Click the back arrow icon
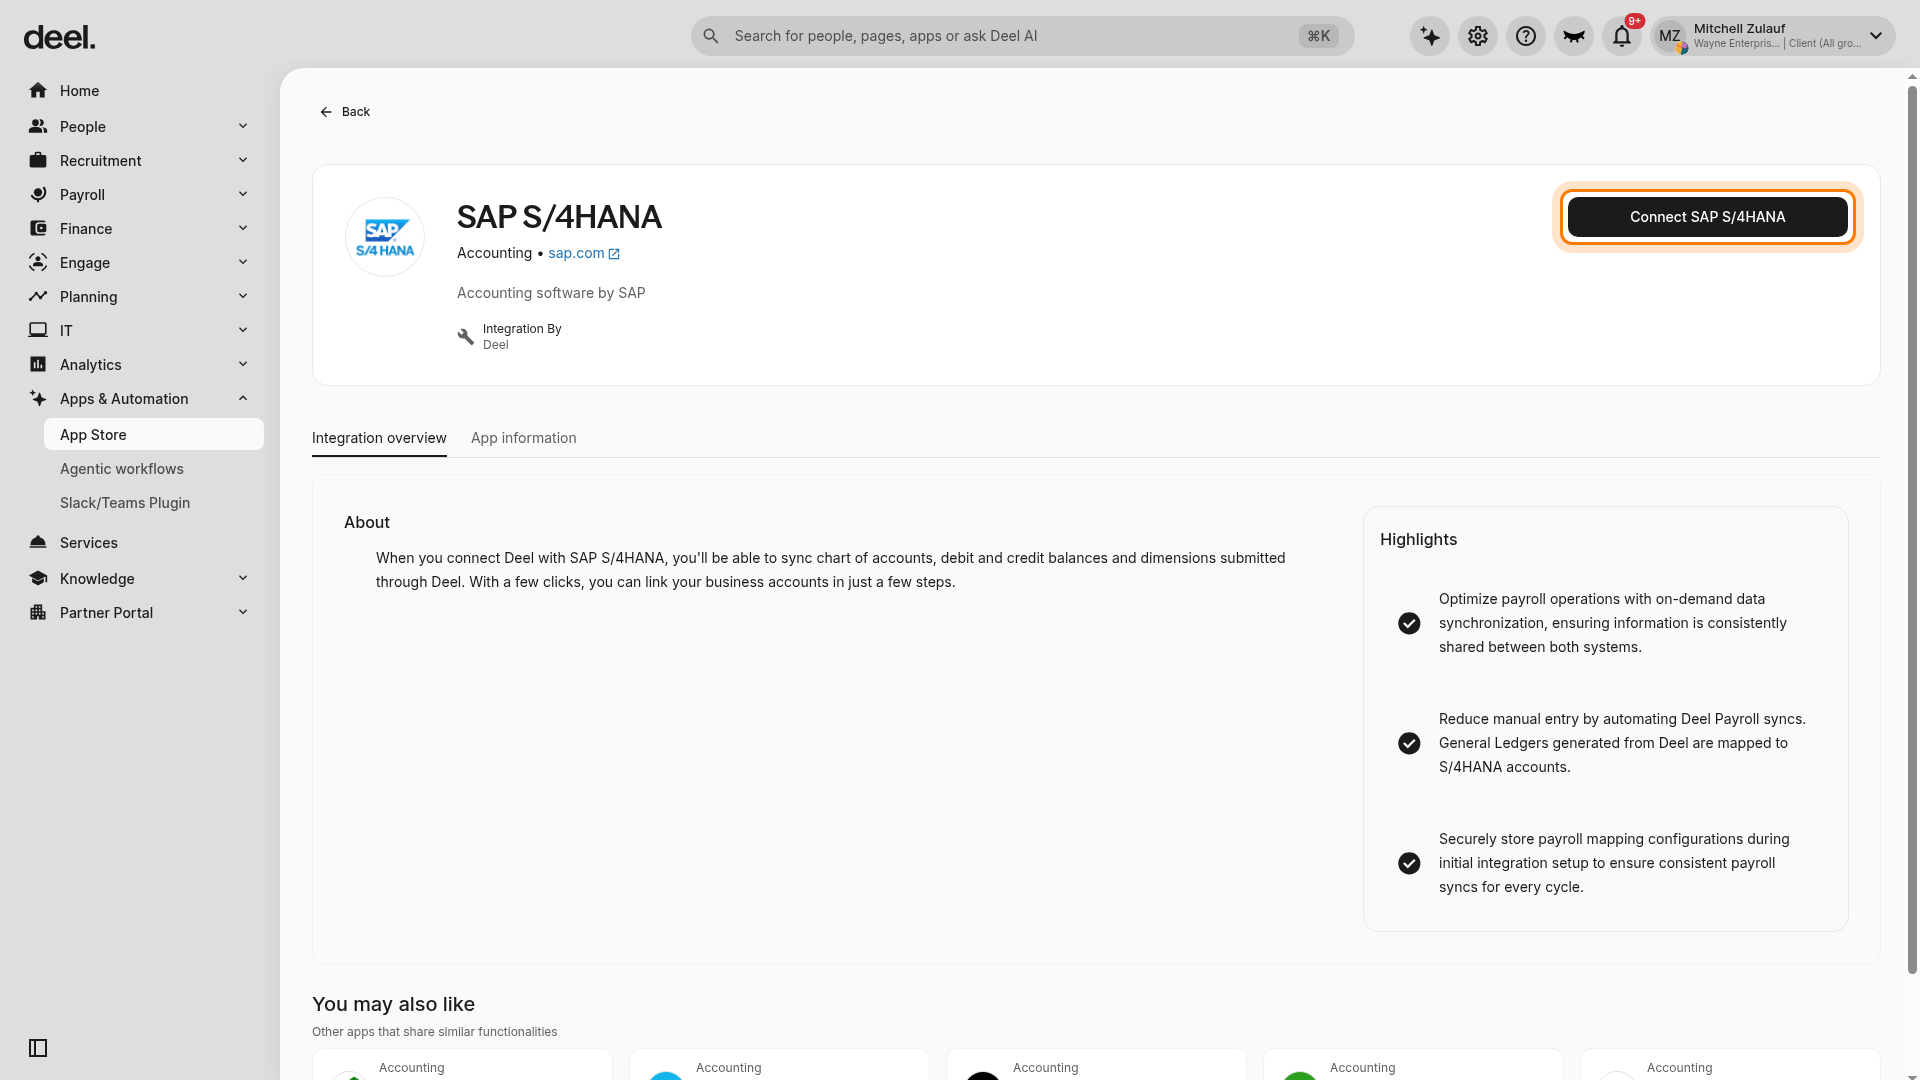Viewport: 1920px width, 1080px height. coord(326,112)
